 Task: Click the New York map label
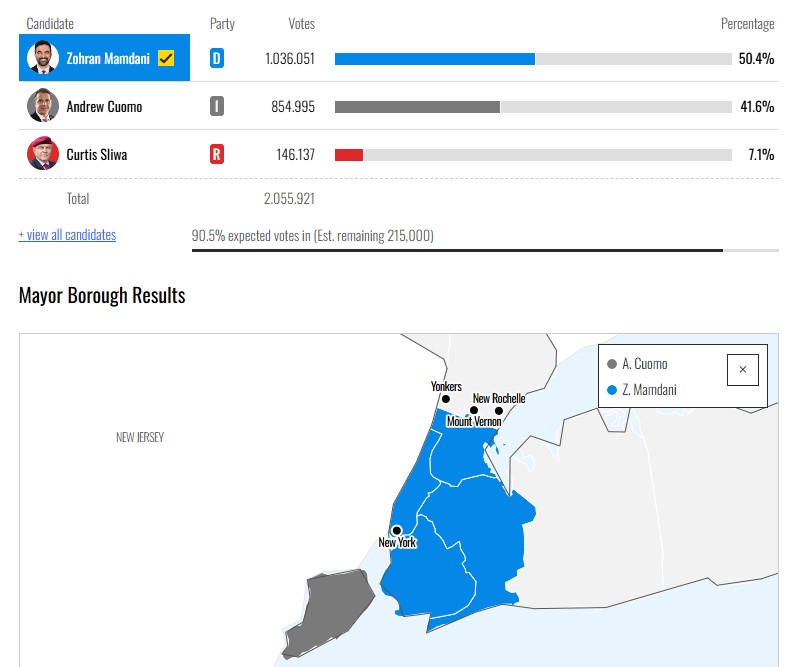[x=397, y=542]
